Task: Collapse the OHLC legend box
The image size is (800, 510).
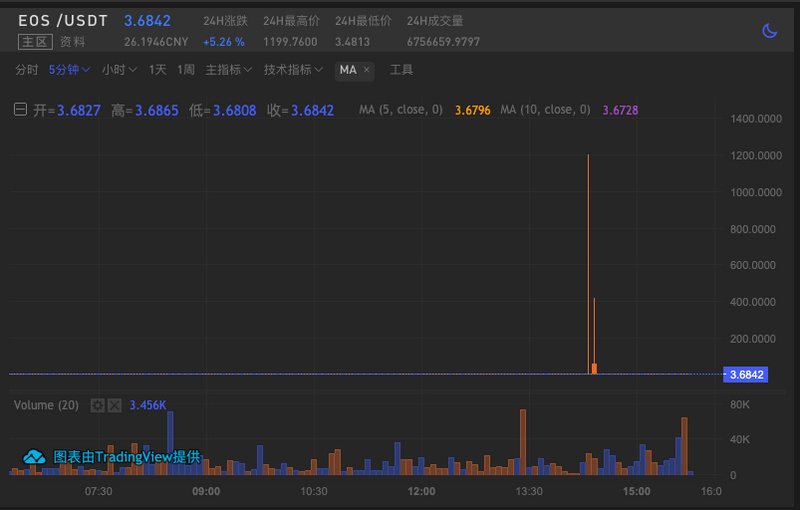Action: [x=20, y=110]
